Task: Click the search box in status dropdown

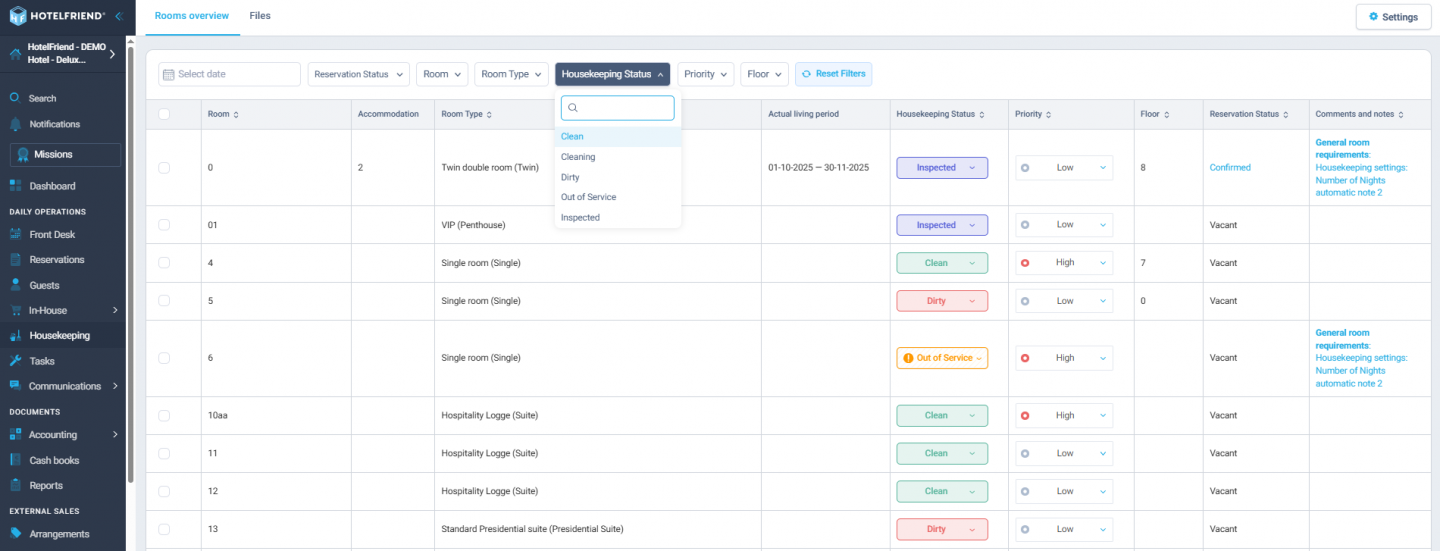Action: tap(618, 108)
